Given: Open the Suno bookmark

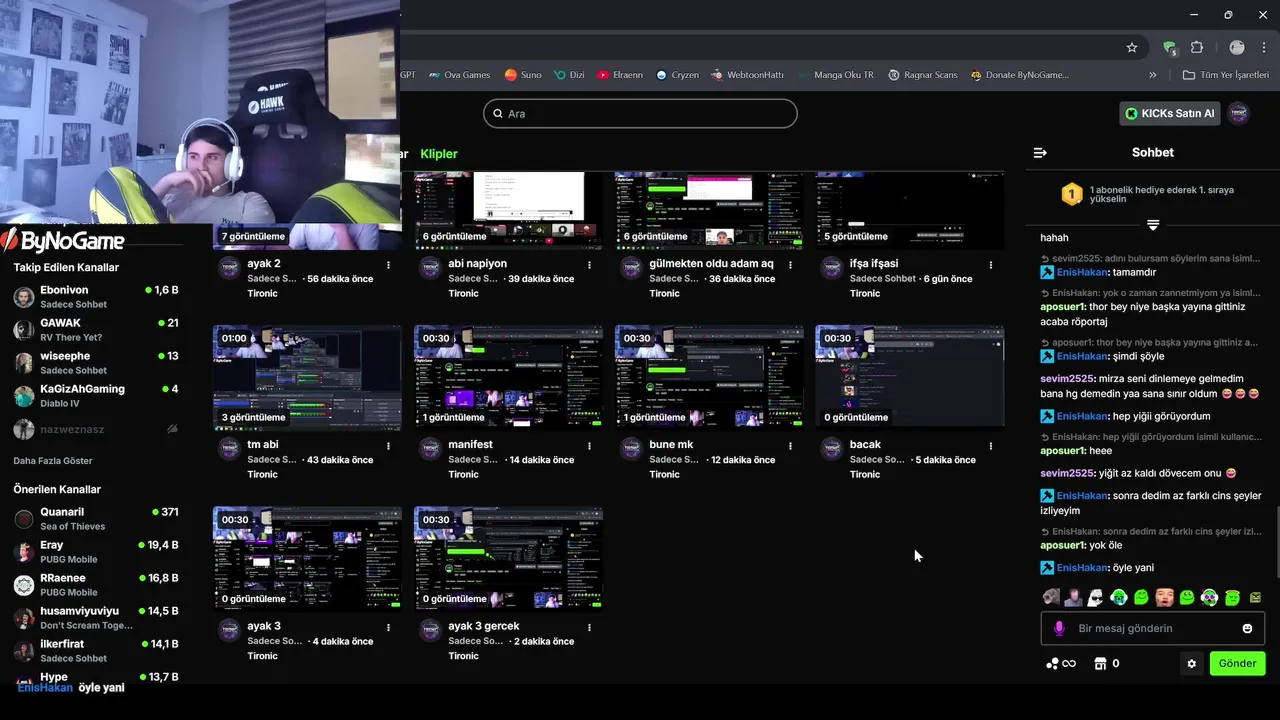Looking at the screenshot, I should (523, 75).
